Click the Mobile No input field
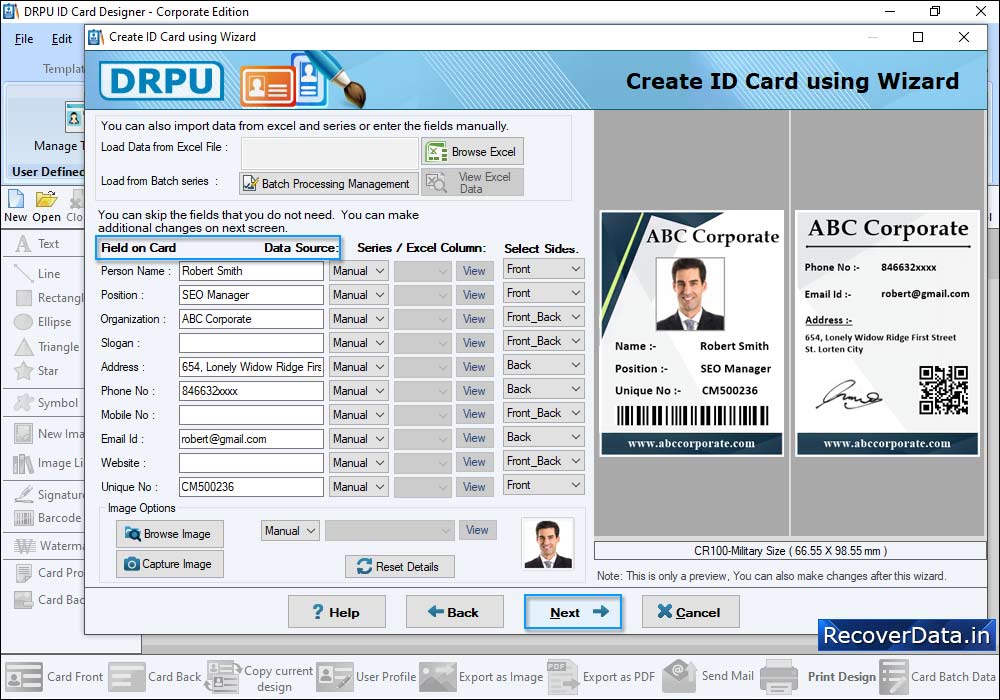The image size is (1000, 700). pos(251,415)
